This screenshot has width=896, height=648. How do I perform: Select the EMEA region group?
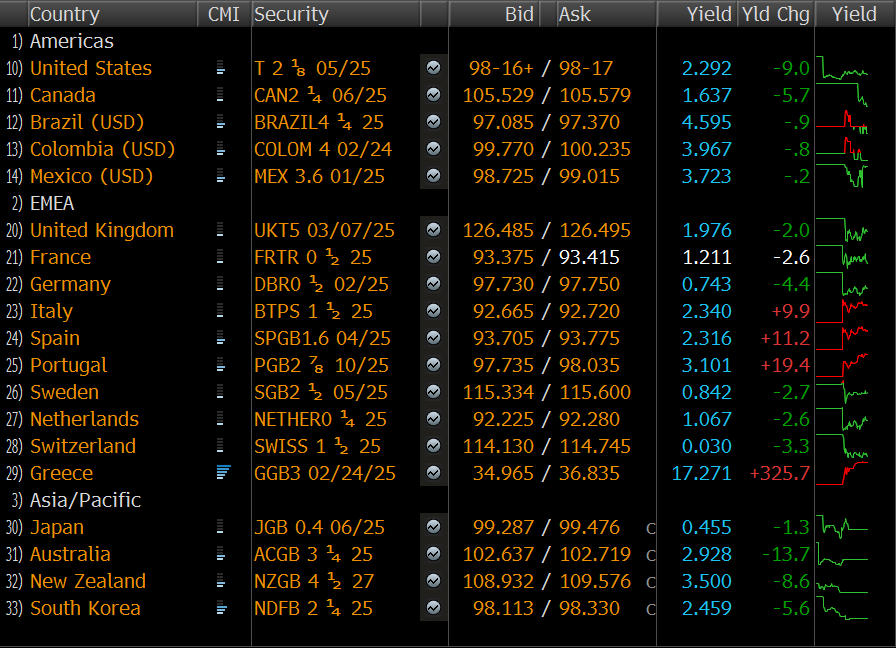(x=52, y=203)
